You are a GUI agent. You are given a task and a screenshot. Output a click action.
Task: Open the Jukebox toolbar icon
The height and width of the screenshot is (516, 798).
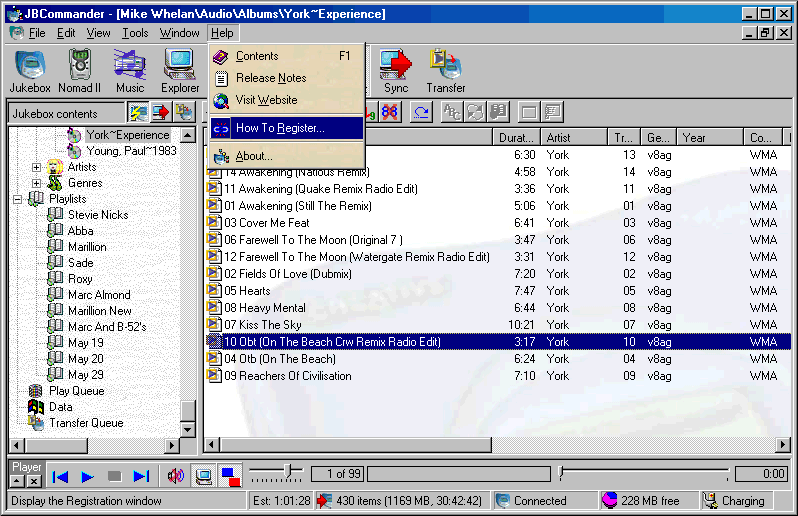[30, 71]
